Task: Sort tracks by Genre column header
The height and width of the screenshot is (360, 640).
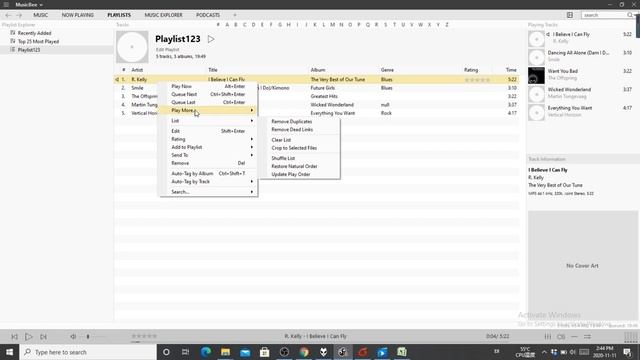Action: pyautogui.click(x=387, y=70)
